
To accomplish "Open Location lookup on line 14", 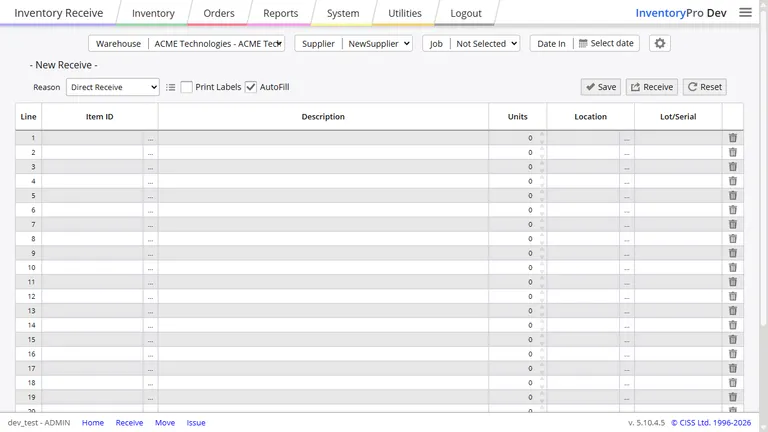I will tap(626, 326).
